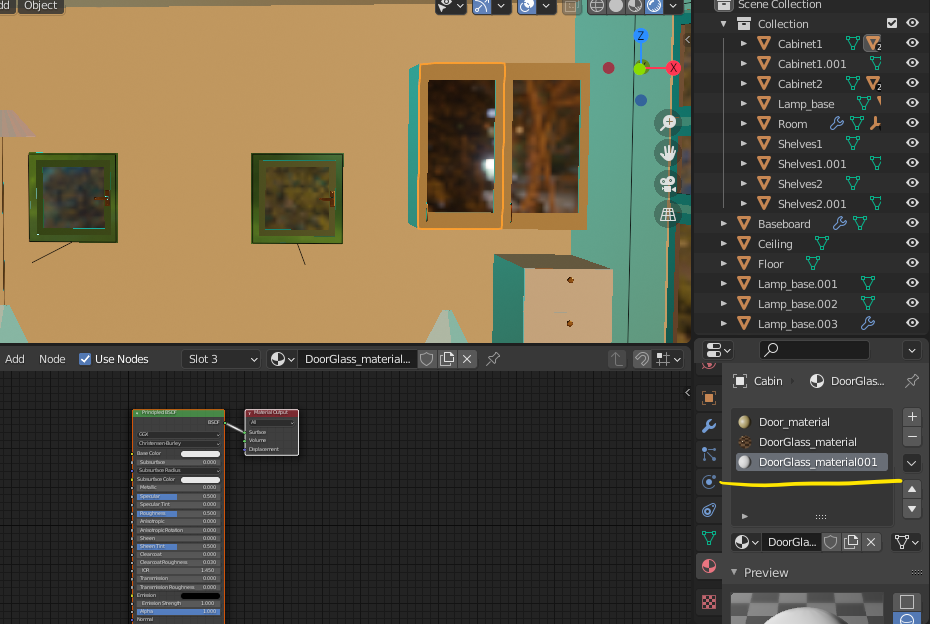The image size is (930, 624).
Task: Open the Object menu in viewport
Action: 40,5
